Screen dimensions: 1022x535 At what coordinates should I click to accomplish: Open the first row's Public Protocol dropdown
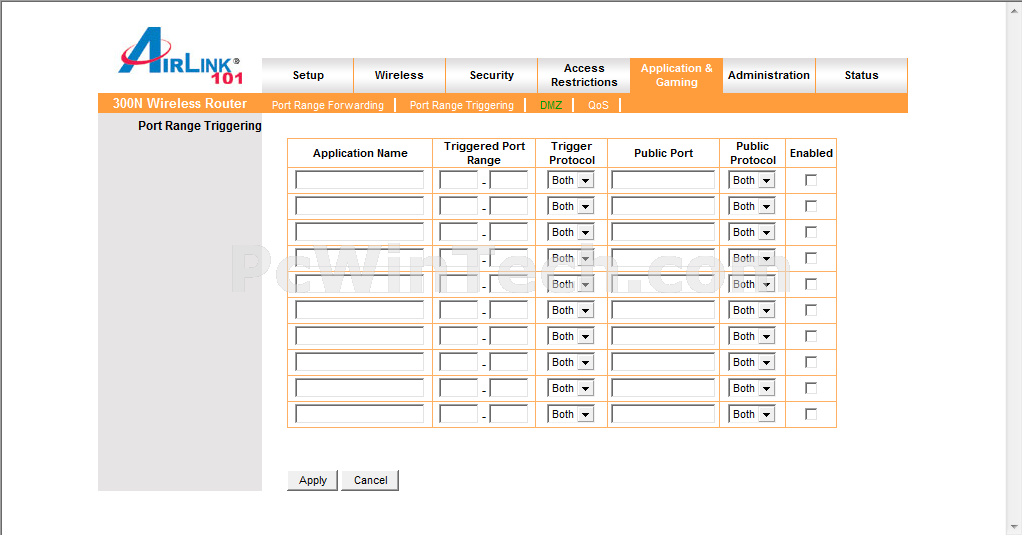pos(752,181)
